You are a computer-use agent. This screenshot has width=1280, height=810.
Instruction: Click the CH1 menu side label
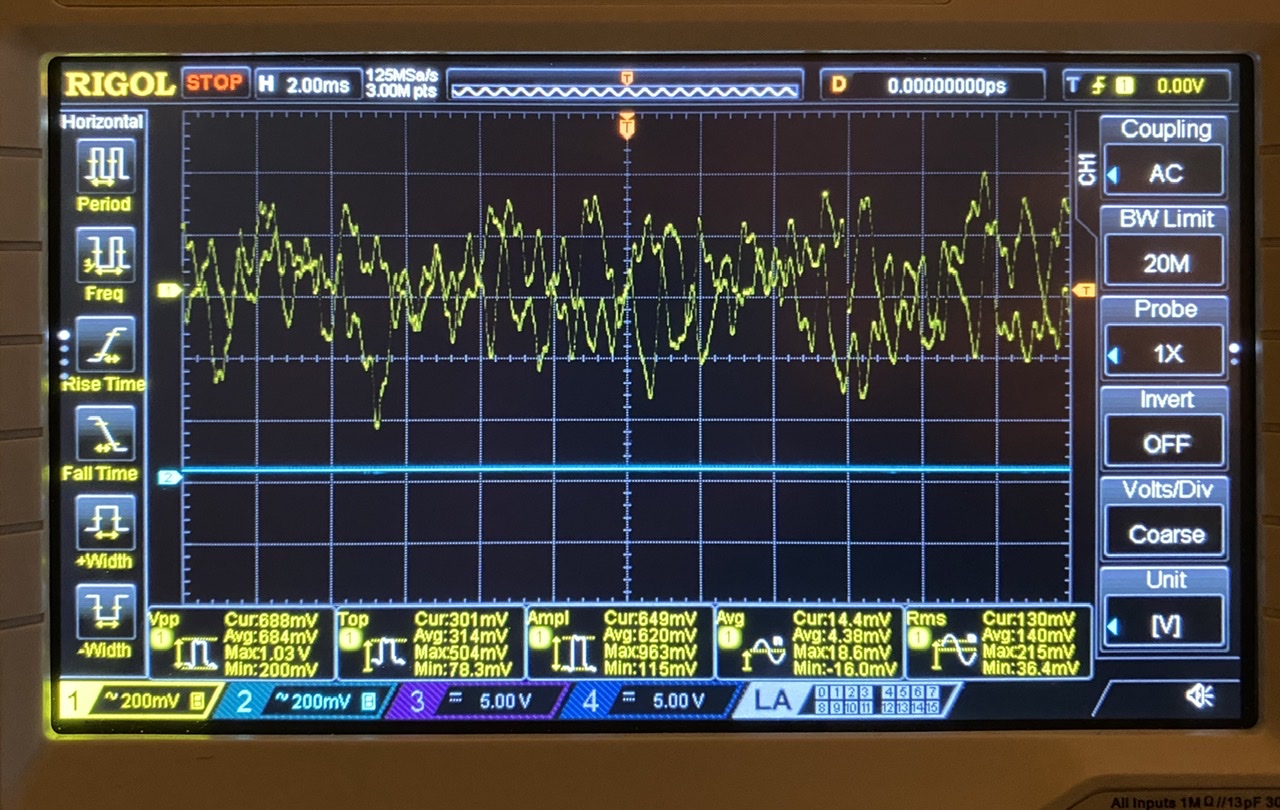[x=1087, y=170]
